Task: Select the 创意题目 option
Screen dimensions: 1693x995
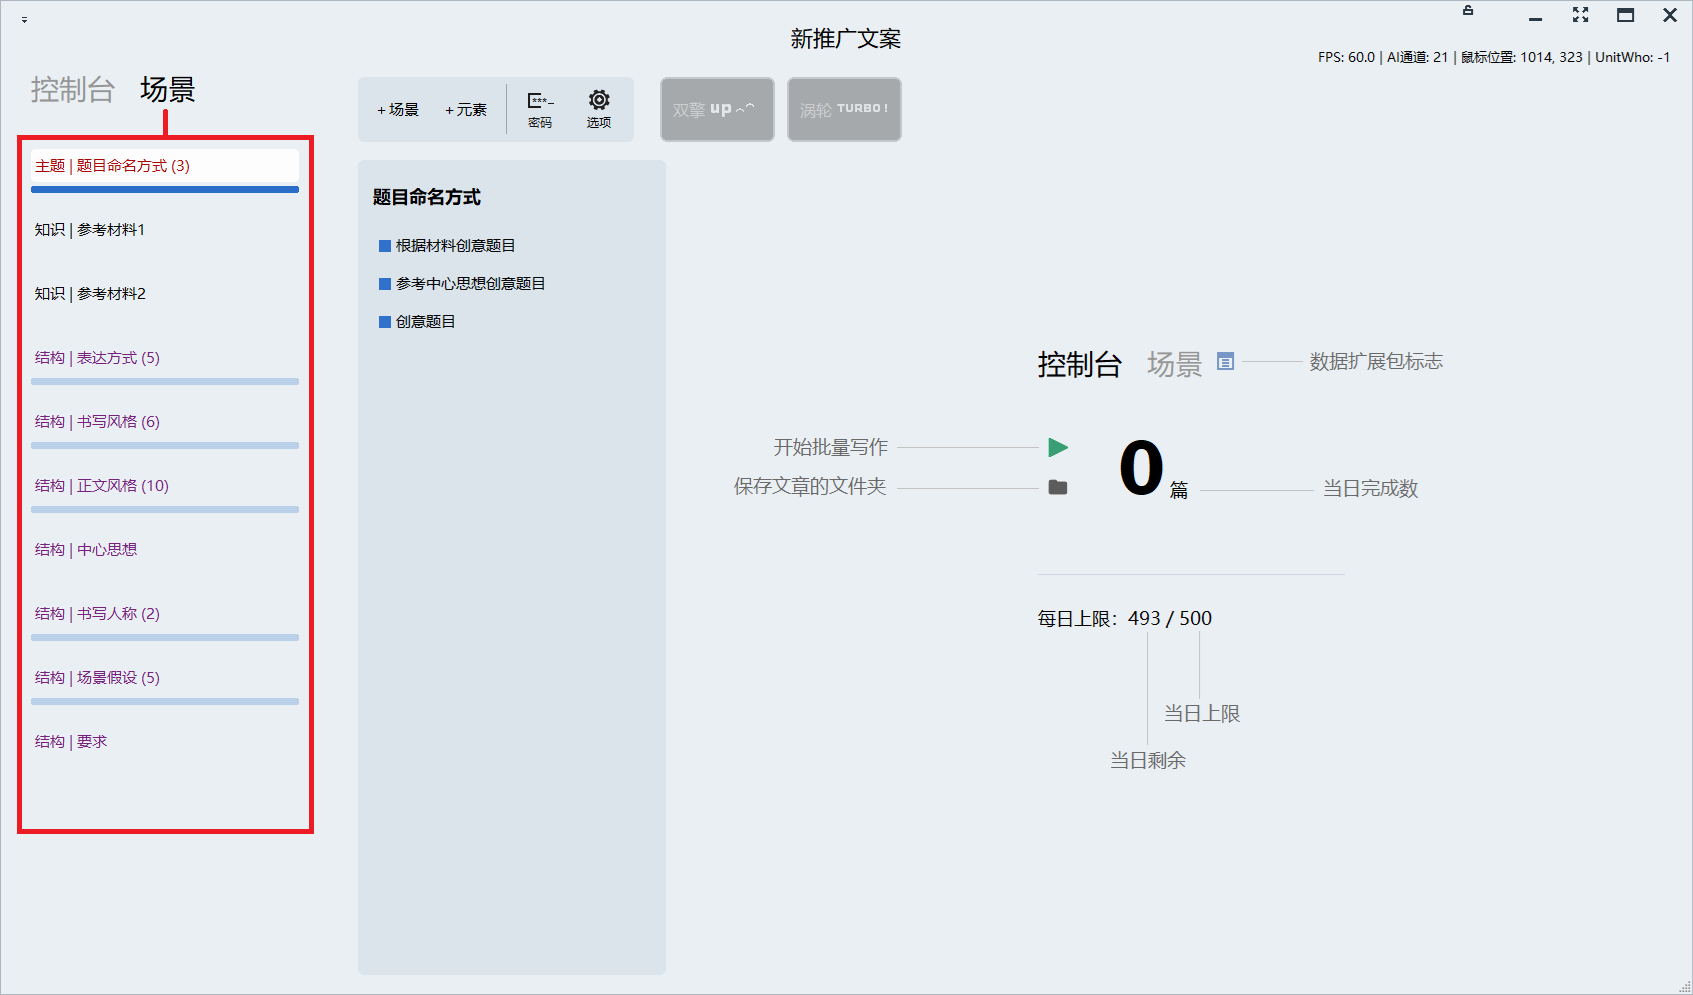Action: [x=425, y=322]
